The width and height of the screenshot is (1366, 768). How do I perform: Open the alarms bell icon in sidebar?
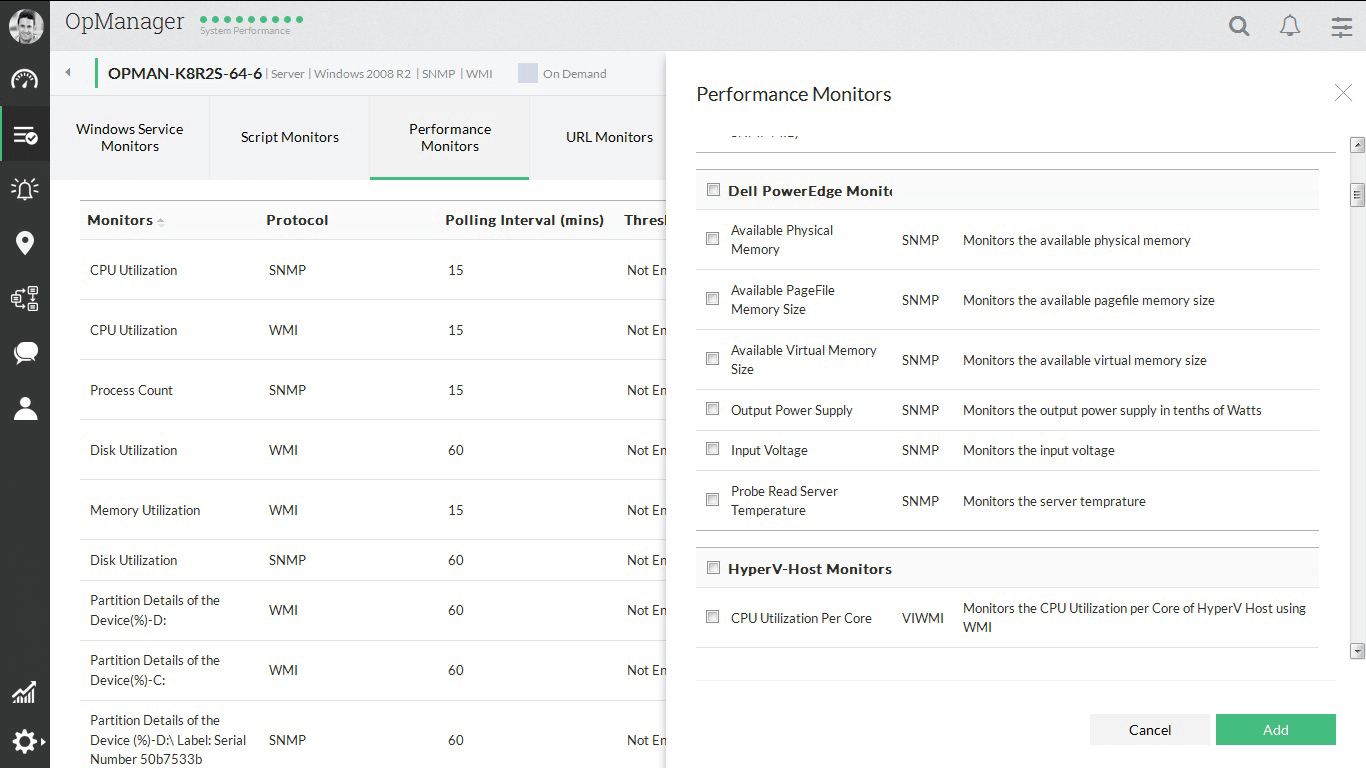point(25,188)
